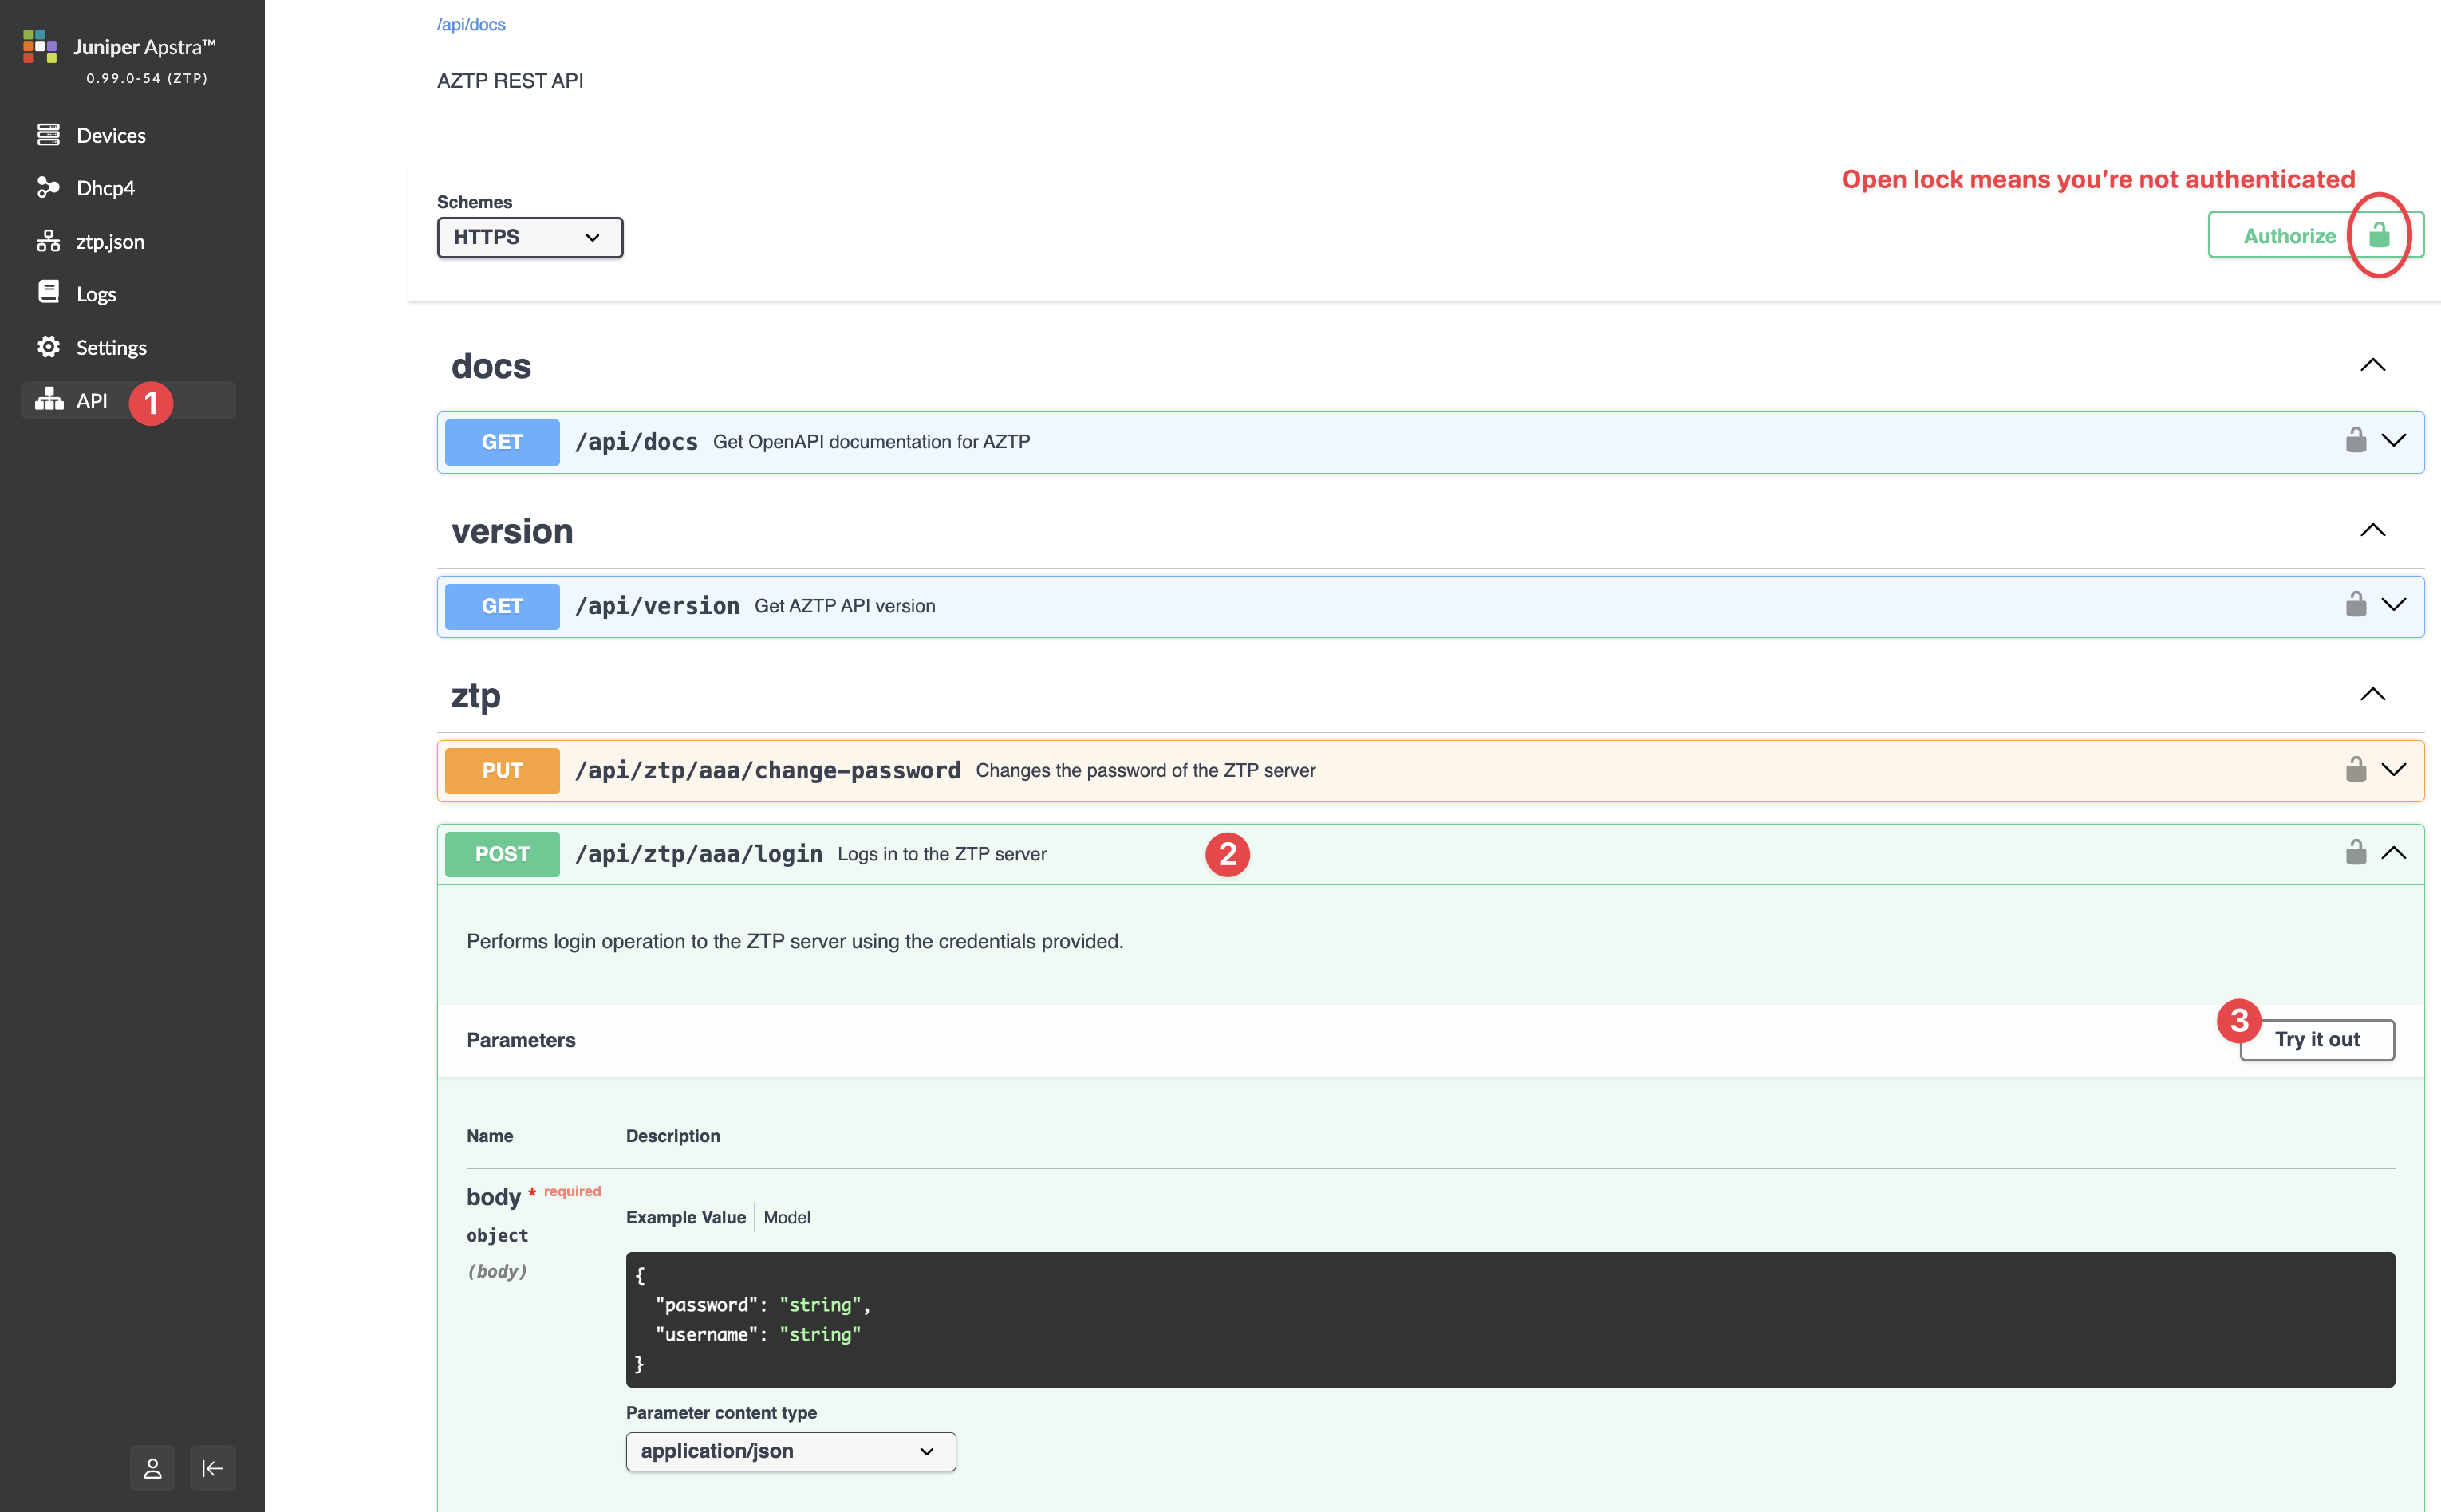Screen dimensions: 2441x1512
Task: Open Parameter content type dropdown
Action: click(x=790, y=1451)
